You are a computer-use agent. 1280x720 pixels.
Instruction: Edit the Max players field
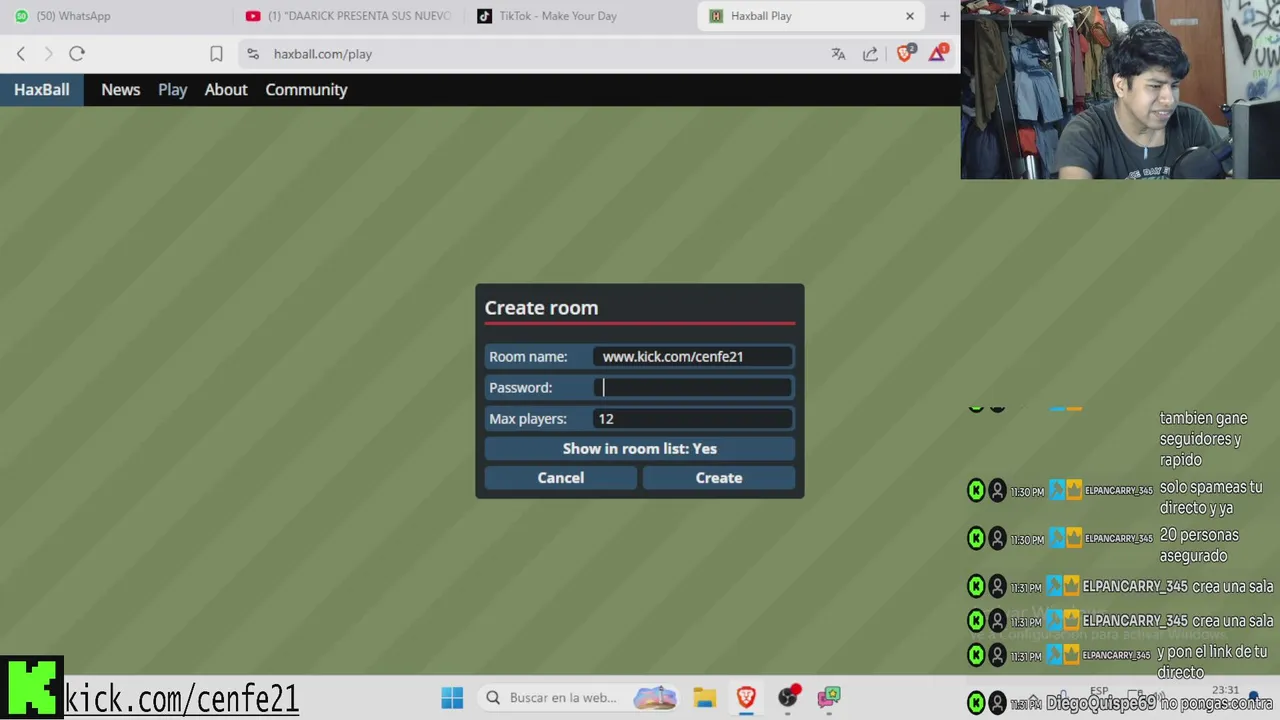(x=693, y=419)
